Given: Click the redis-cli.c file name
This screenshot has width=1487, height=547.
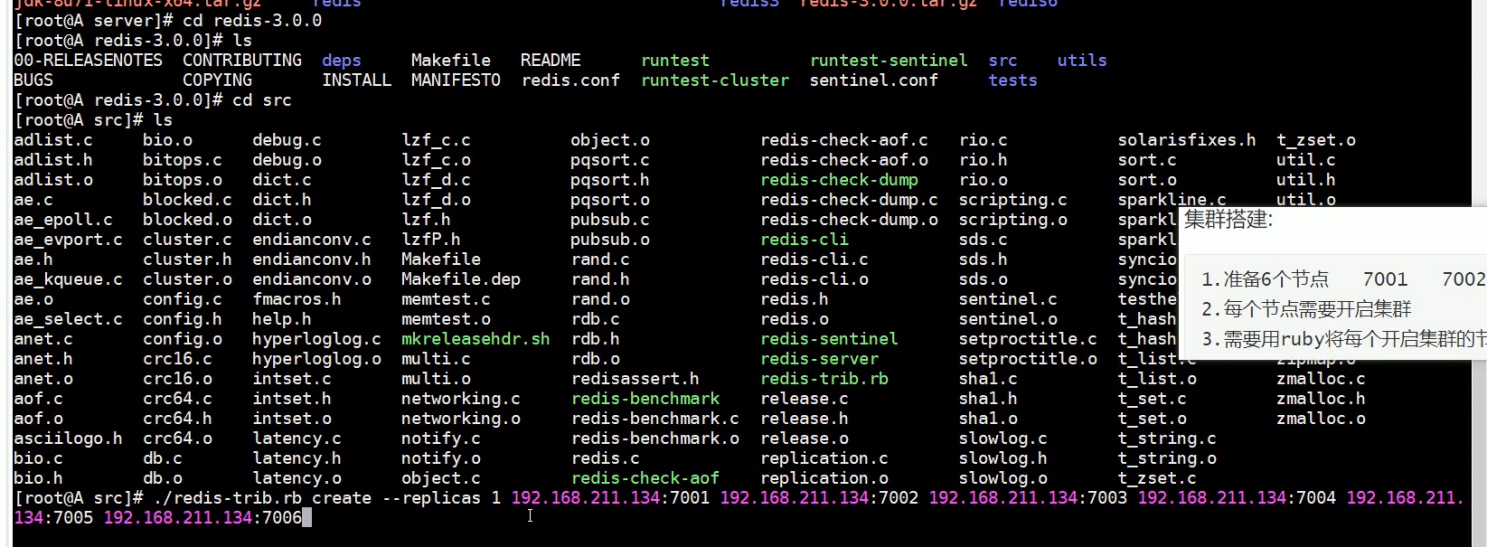Looking at the screenshot, I should (814, 260).
